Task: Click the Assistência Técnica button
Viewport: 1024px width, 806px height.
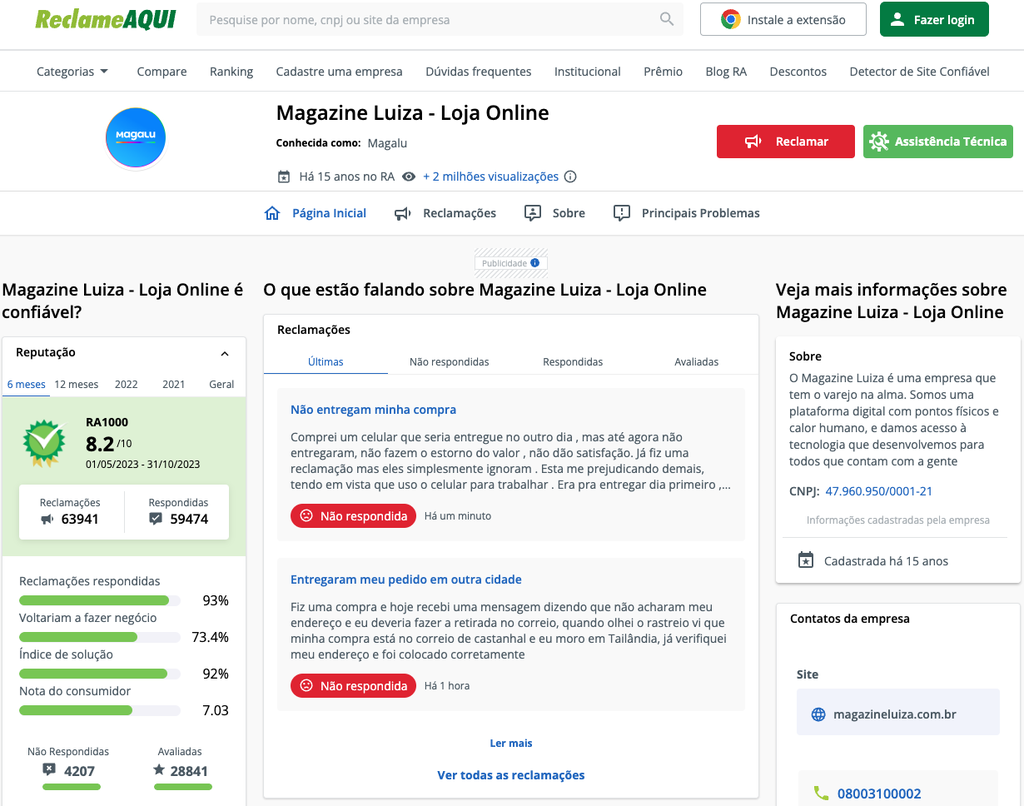Action: pyautogui.click(x=938, y=142)
